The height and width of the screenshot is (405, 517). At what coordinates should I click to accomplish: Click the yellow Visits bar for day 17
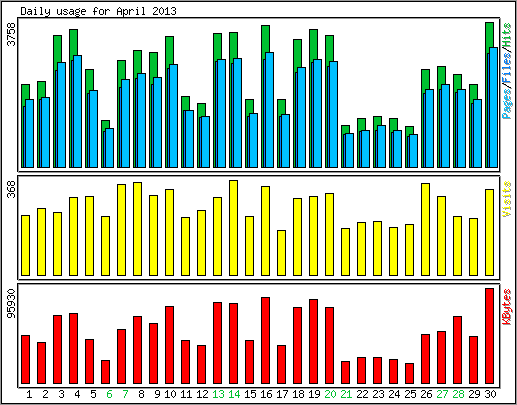pos(282,253)
